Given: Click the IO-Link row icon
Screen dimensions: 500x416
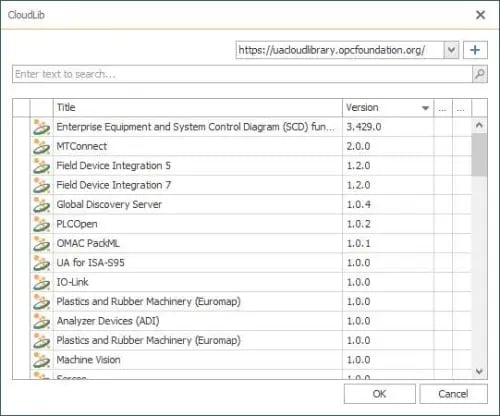Looking at the screenshot, I should click(41, 282).
